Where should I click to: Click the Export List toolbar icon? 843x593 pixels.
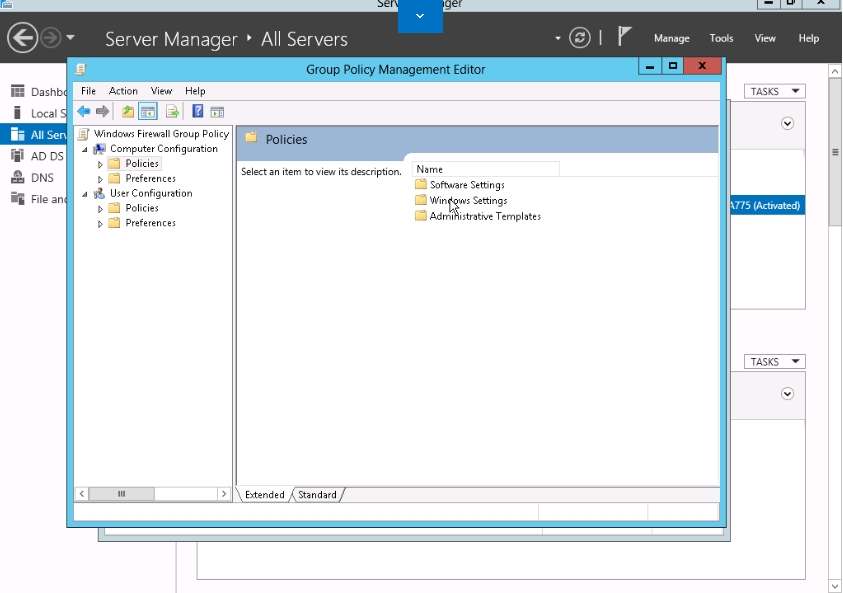coord(172,111)
